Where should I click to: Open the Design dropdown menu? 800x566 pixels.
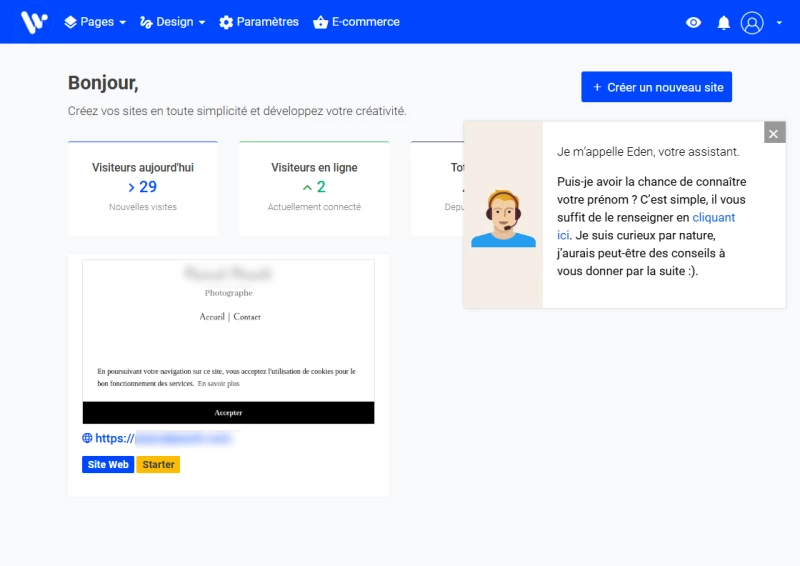[172, 22]
